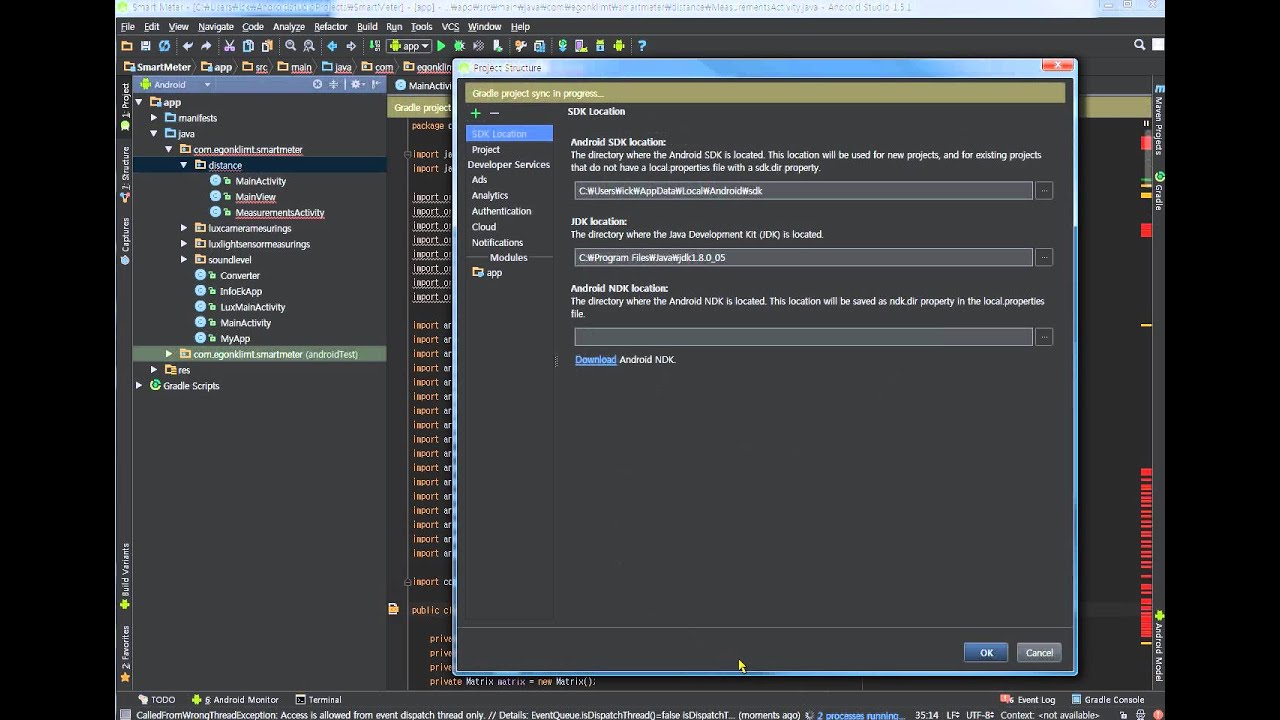Open the Refactor menu

click(331, 27)
